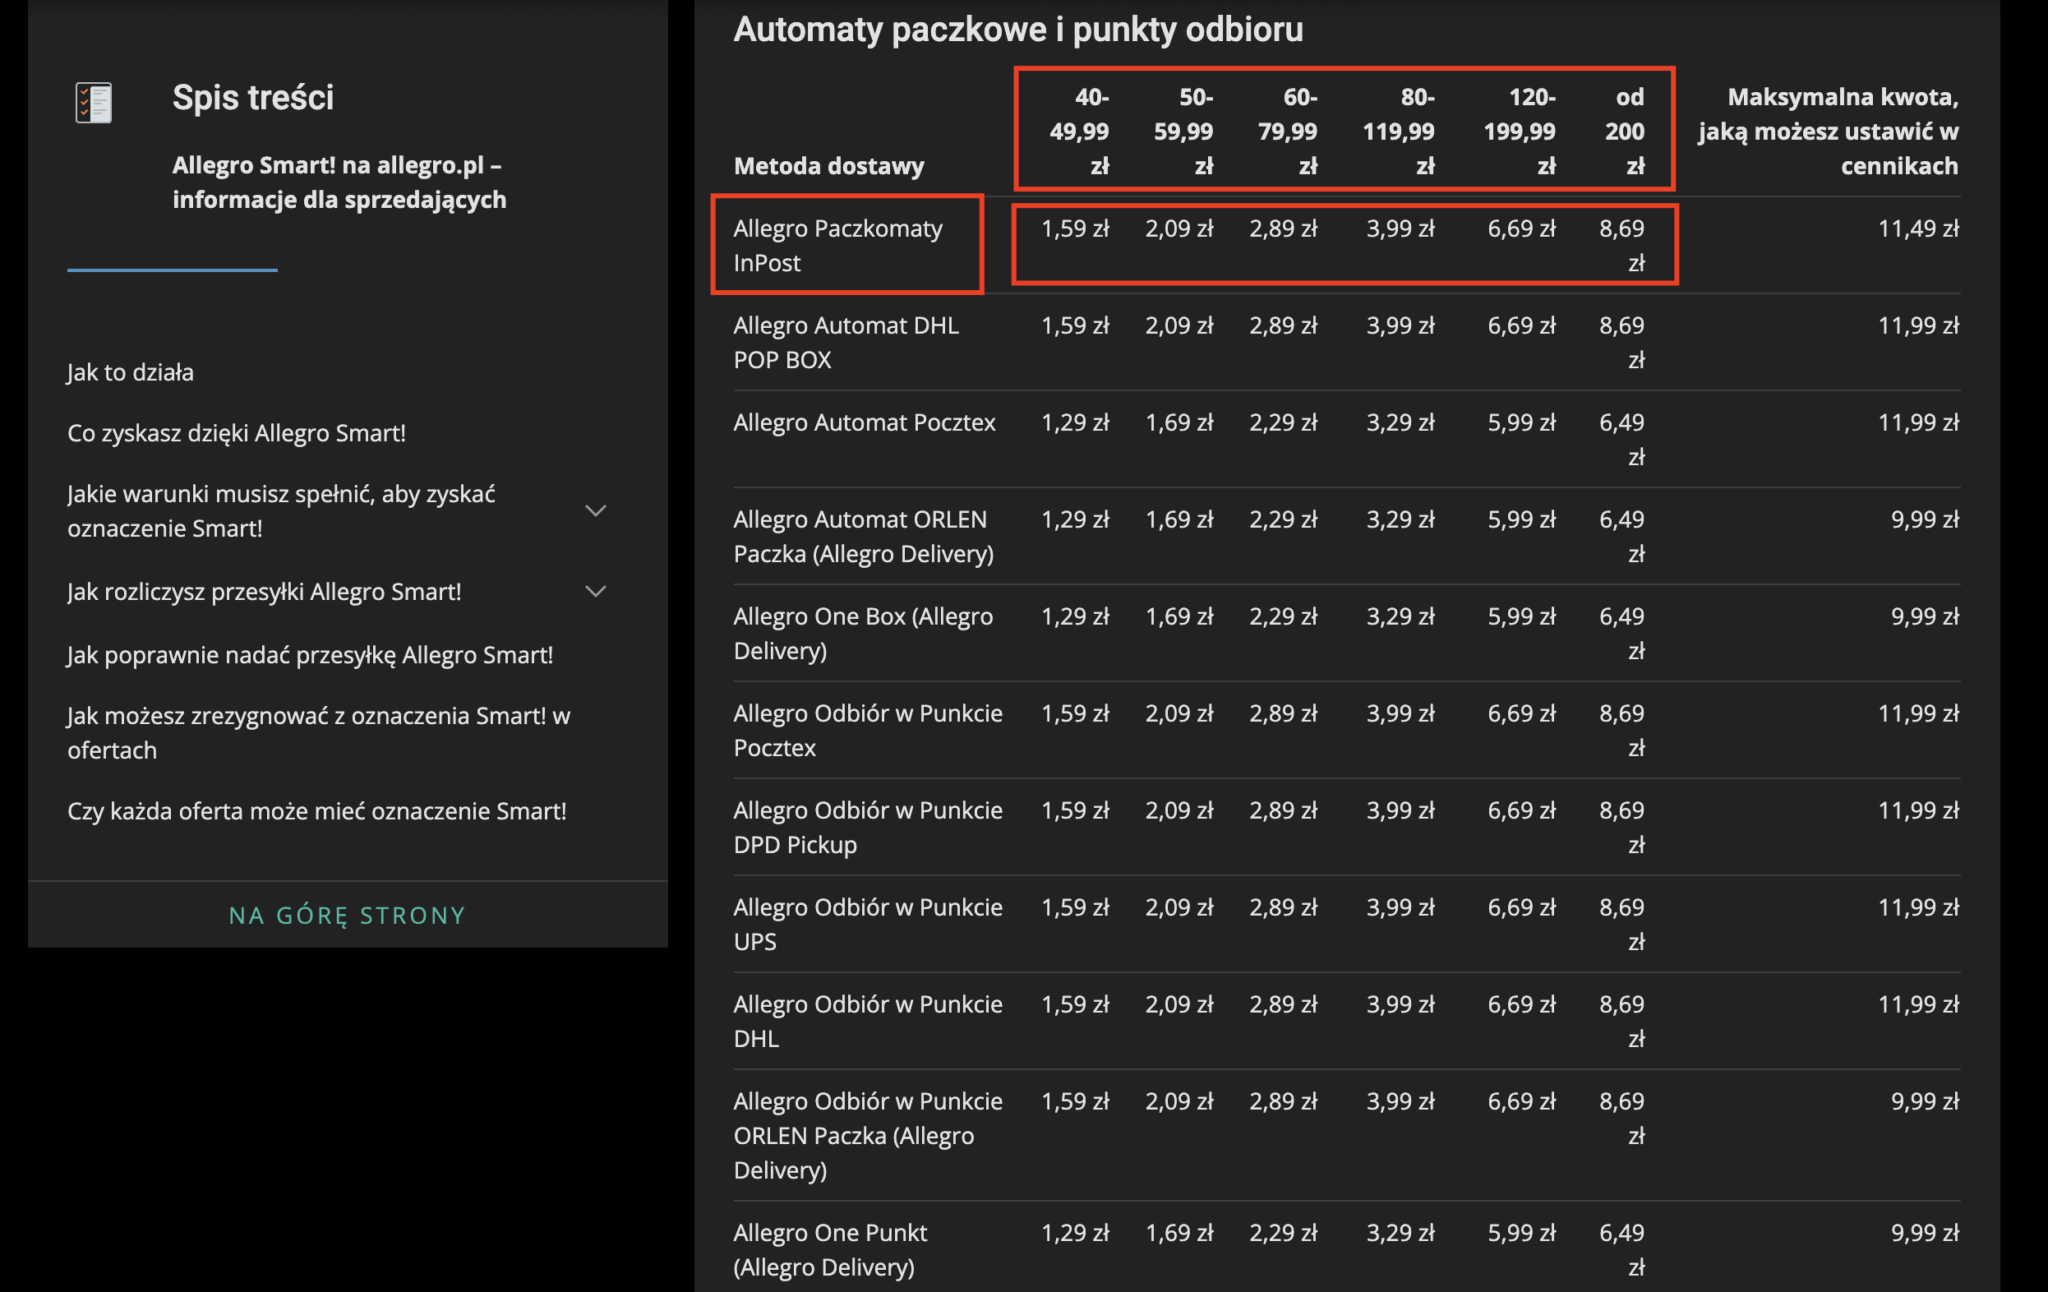Click the '80-119,99 zł' column header
Image resolution: width=2048 pixels, height=1292 pixels.
coord(1398,131)
